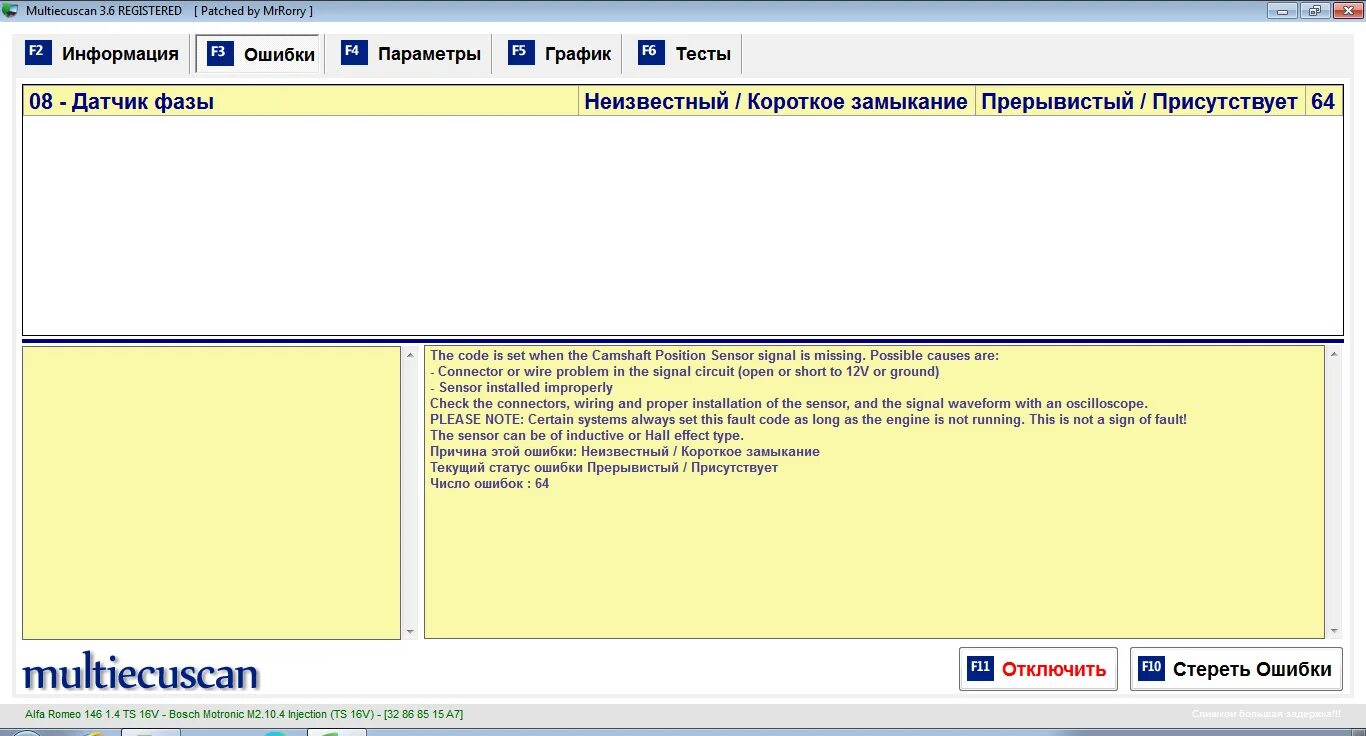Click the F11 icon on Отключить button

[980, 668]
